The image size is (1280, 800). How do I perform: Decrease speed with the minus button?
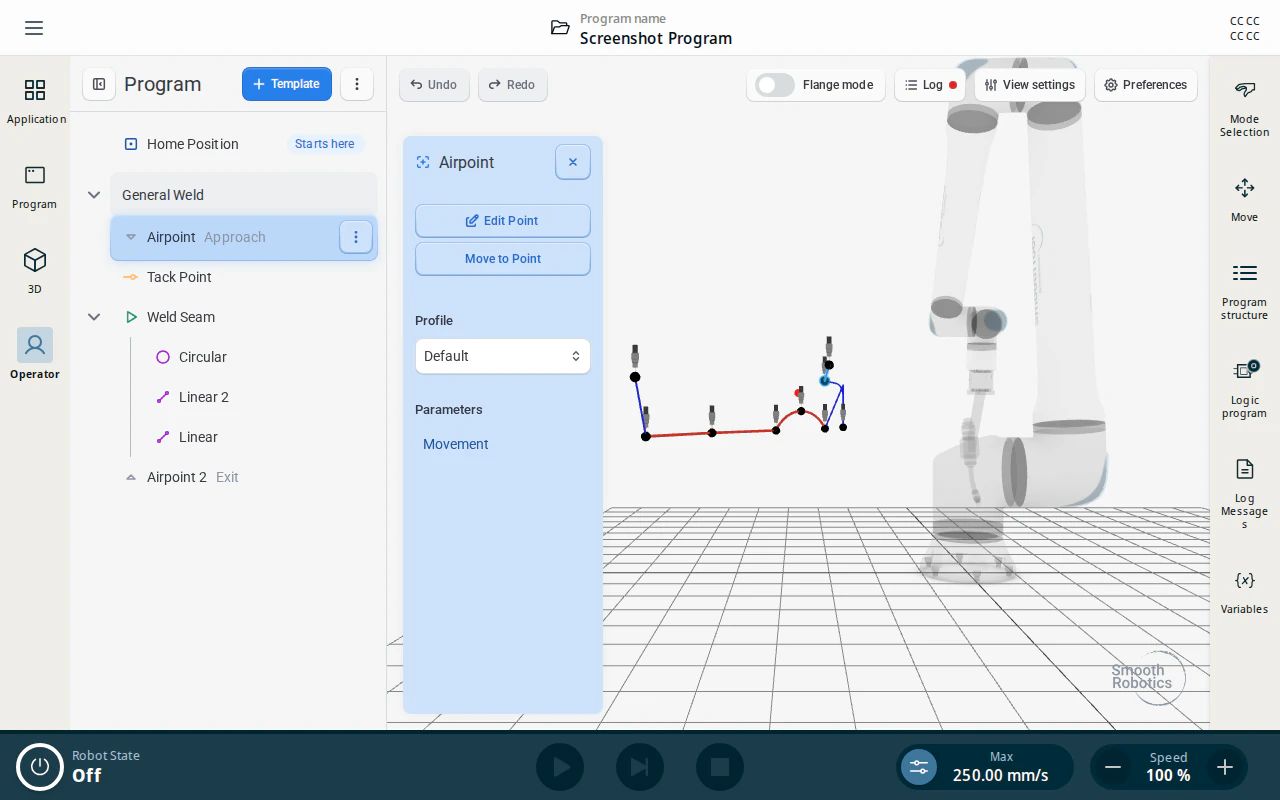pyautogui.click(x=1113, y=767)
